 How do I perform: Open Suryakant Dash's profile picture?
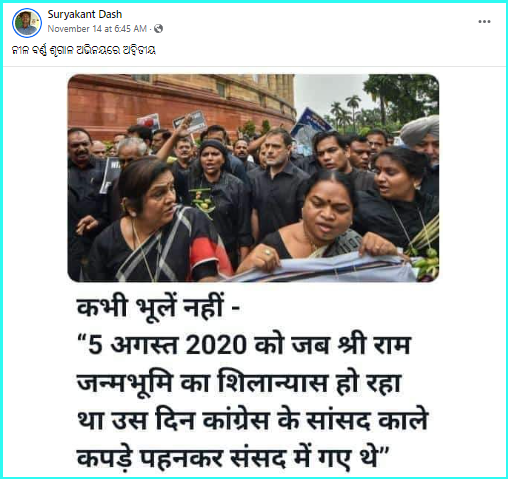[x=27, y=23]
